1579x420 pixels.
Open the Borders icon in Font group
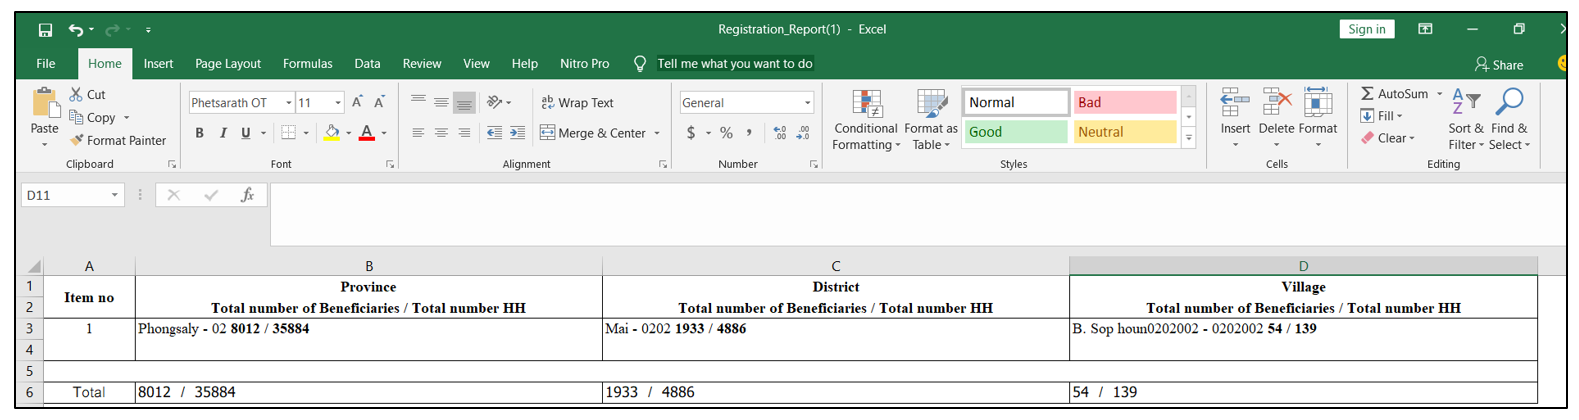tap(288, 133)
